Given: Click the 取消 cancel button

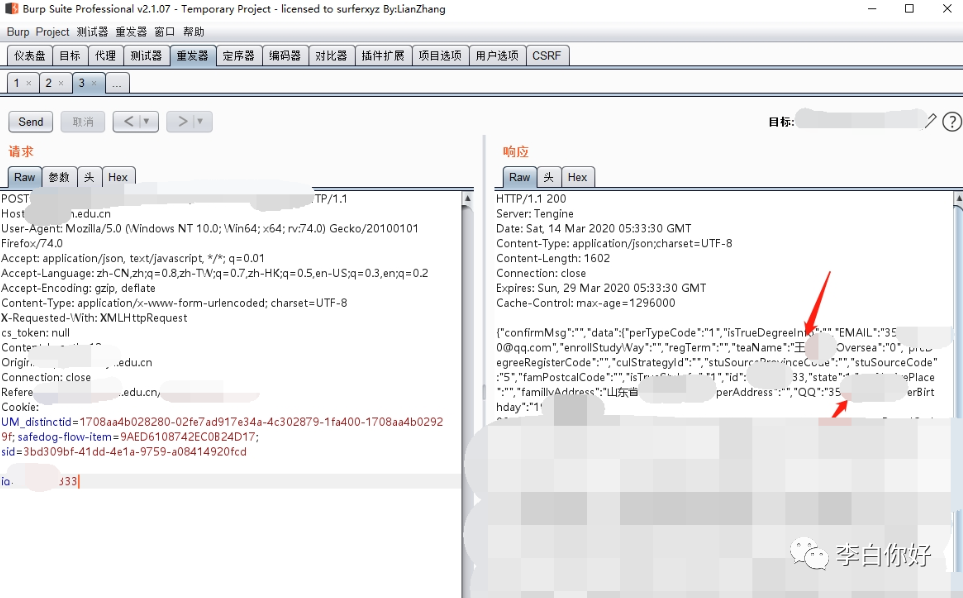Looking at the screenshot, I should (x=83, y=122).
